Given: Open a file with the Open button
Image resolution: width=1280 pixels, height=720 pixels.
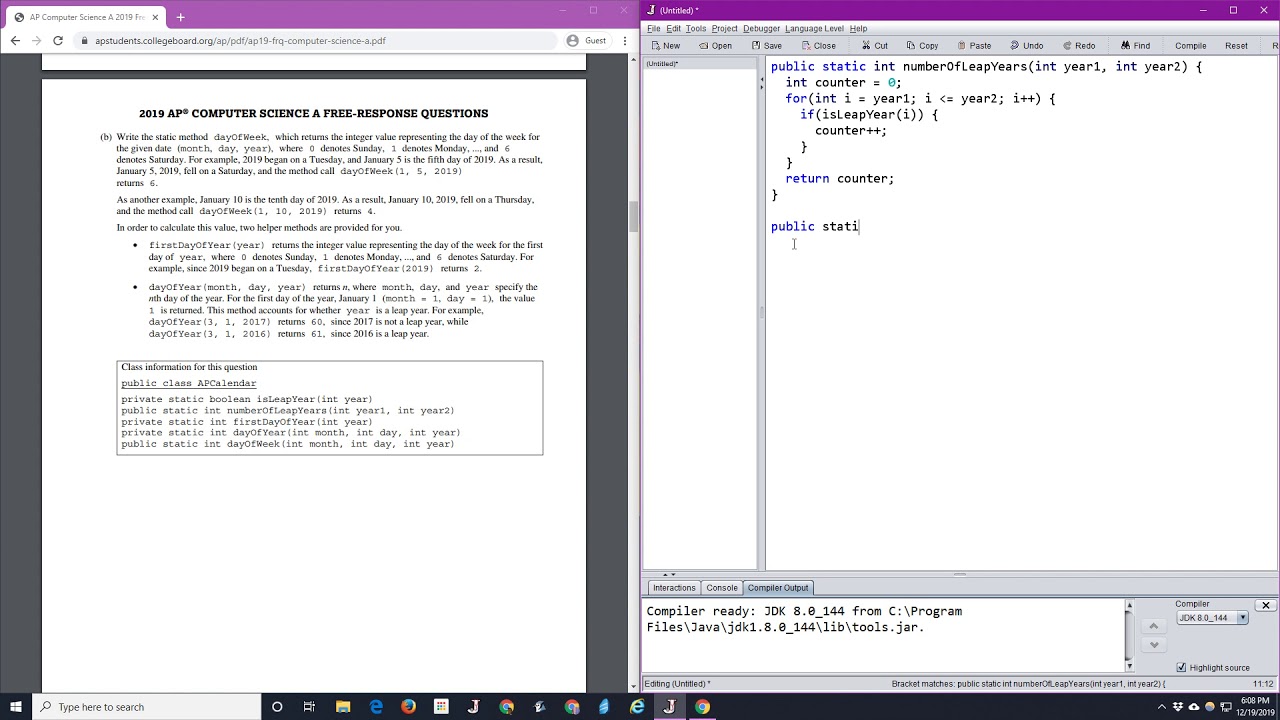Looking at the screenshot, I should click(715, 46).
